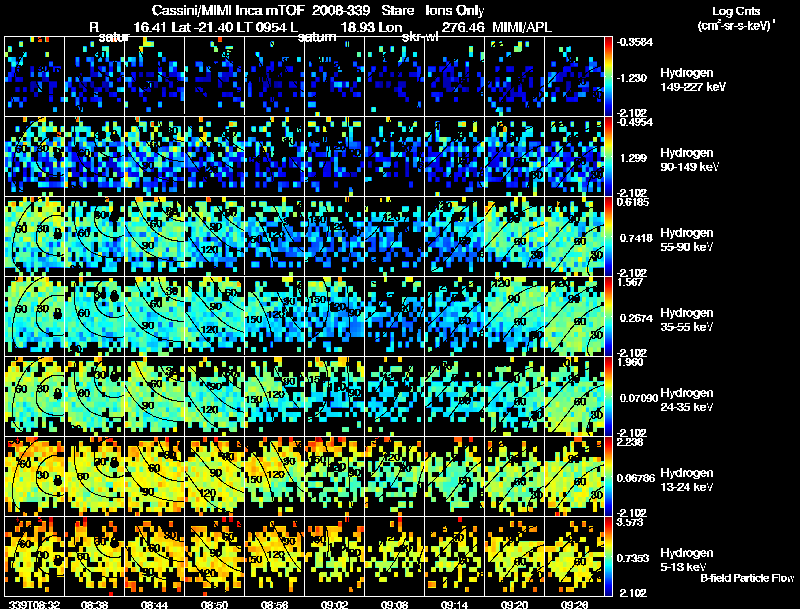Click the colorbar value '0.07090'
800x609 pixels.
pyautogui.click(x=639, y=398)
